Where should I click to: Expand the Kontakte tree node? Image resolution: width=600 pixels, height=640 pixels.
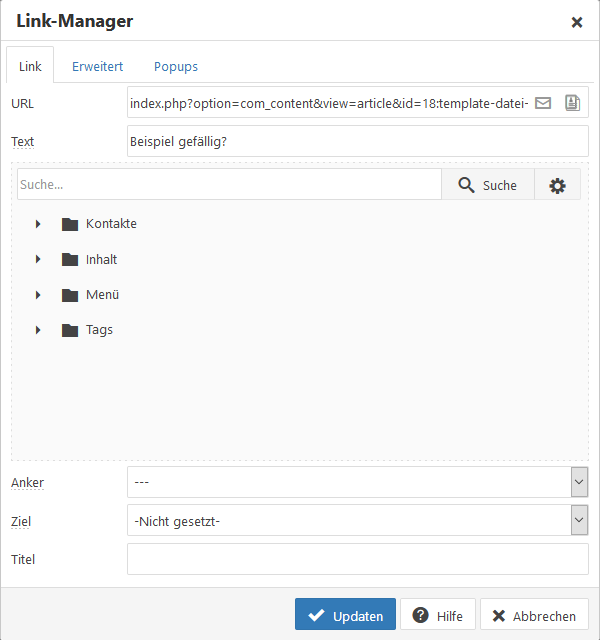[38, 224]
